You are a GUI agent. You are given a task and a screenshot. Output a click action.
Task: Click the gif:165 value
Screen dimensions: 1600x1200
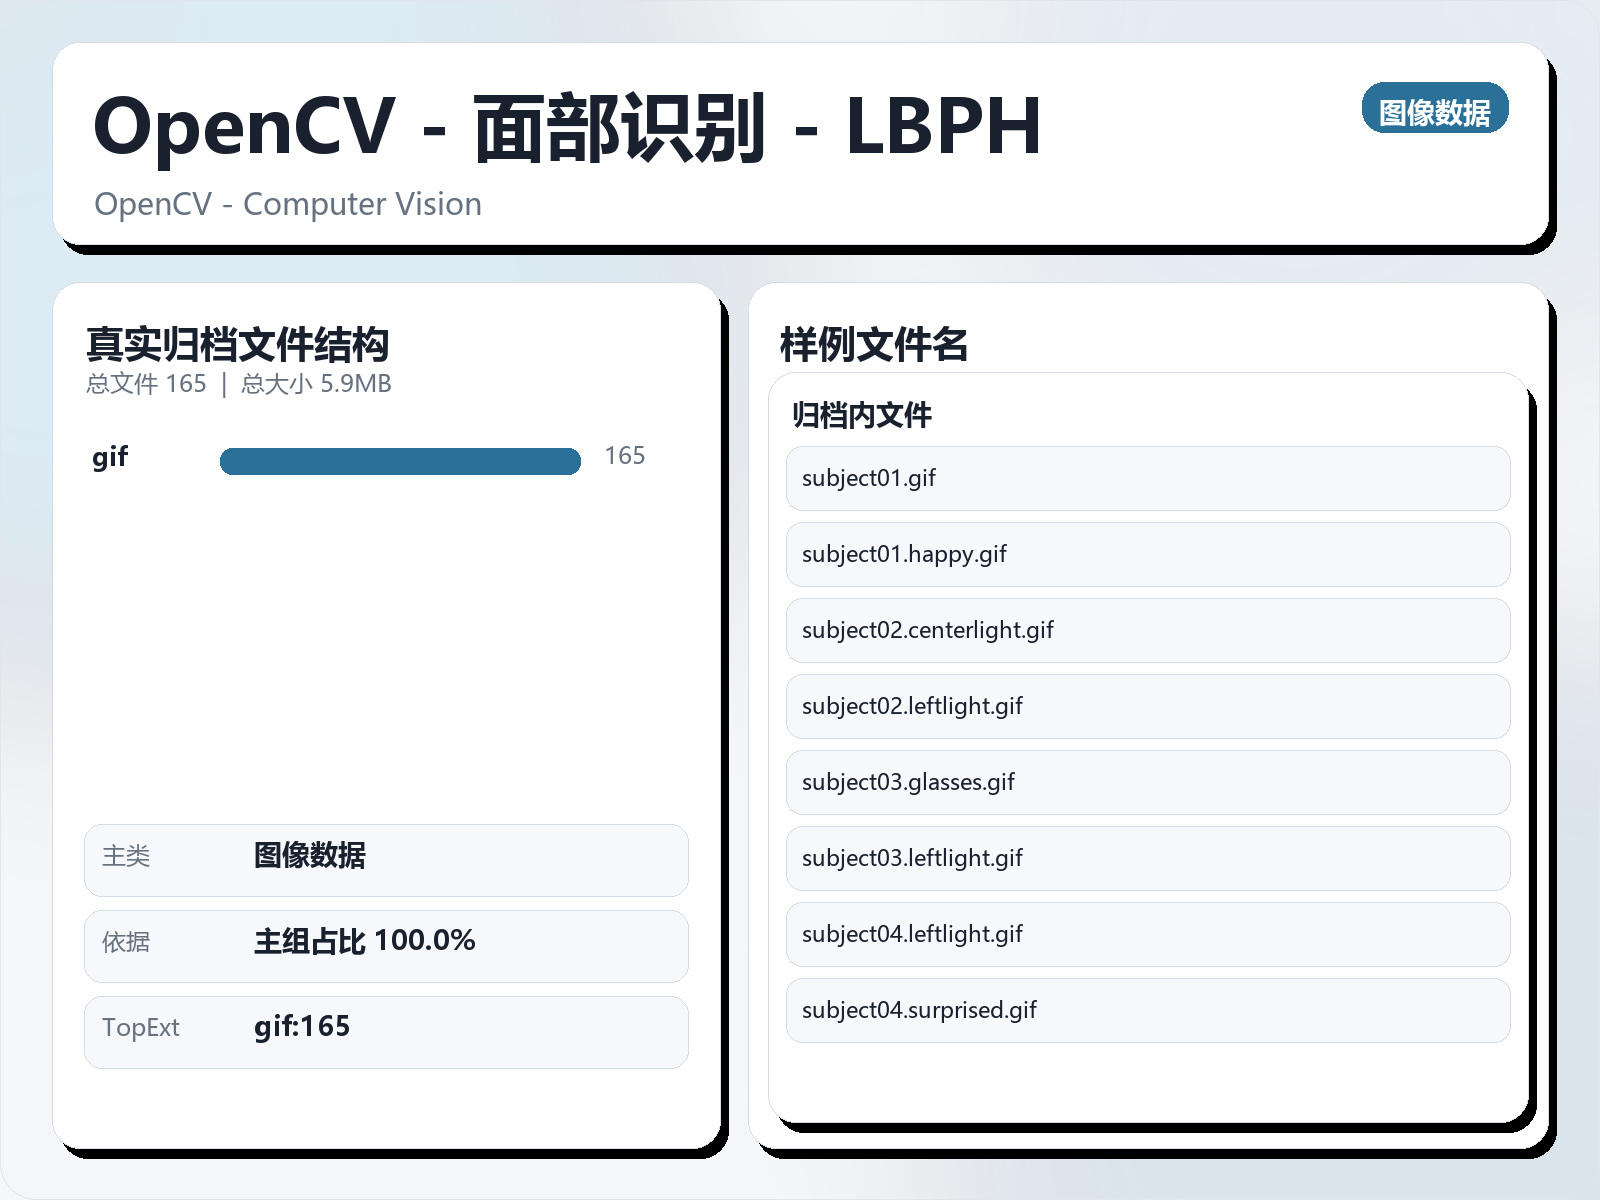pyautogui.click(x=301, y=1026)
